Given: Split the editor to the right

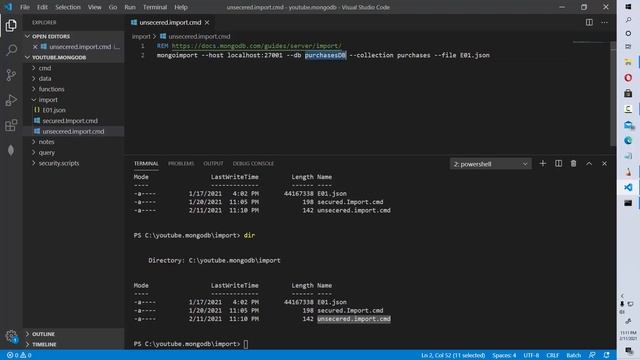Looking at the screenshot, I should pos(589,22).
